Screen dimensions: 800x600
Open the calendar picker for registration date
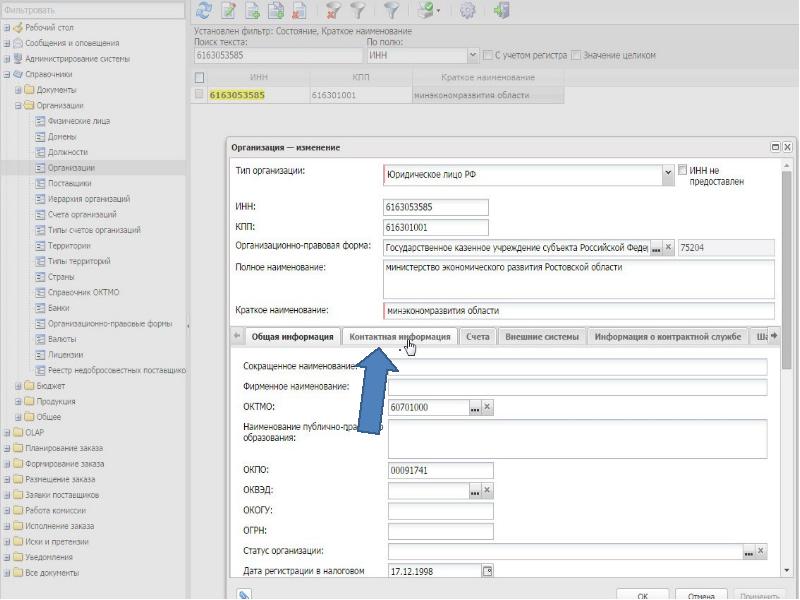click(x=488, y=571)
